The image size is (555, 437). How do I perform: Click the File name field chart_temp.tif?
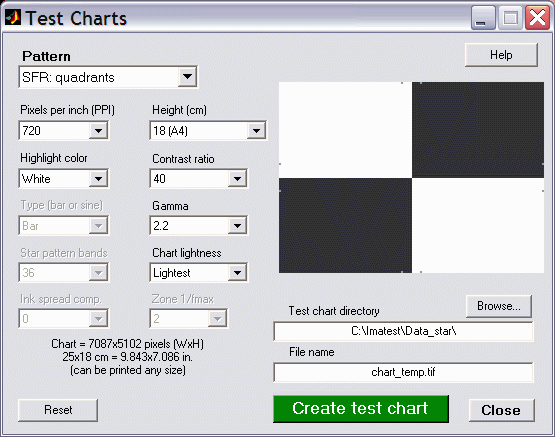click(x=403, y=372)
